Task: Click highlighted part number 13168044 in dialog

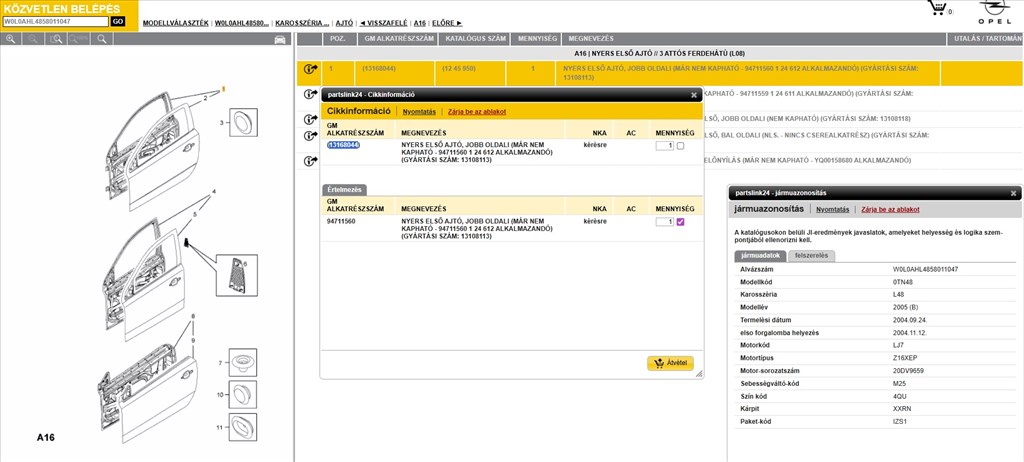Action: 343,145
